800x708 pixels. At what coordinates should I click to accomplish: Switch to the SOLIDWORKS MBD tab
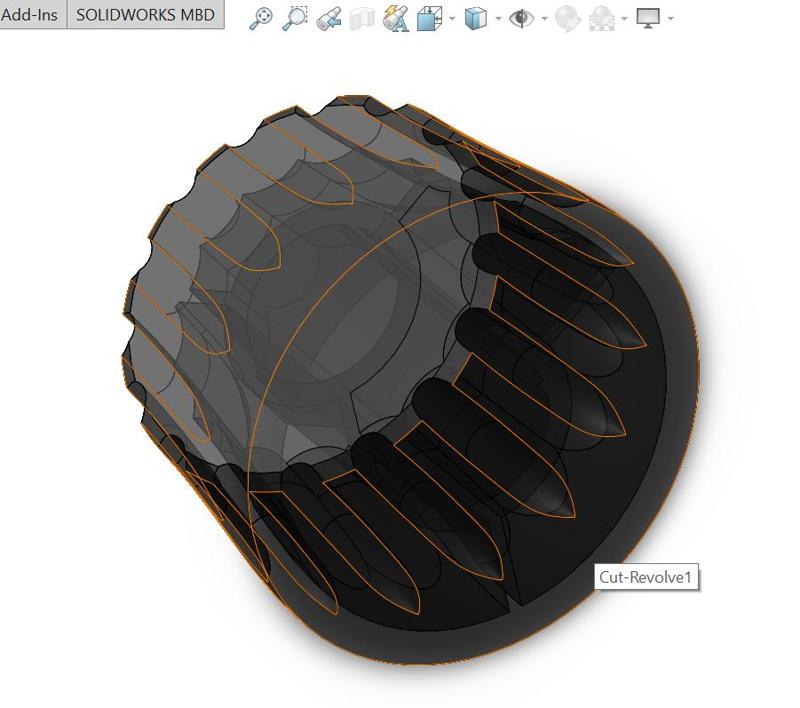[145, 14]
